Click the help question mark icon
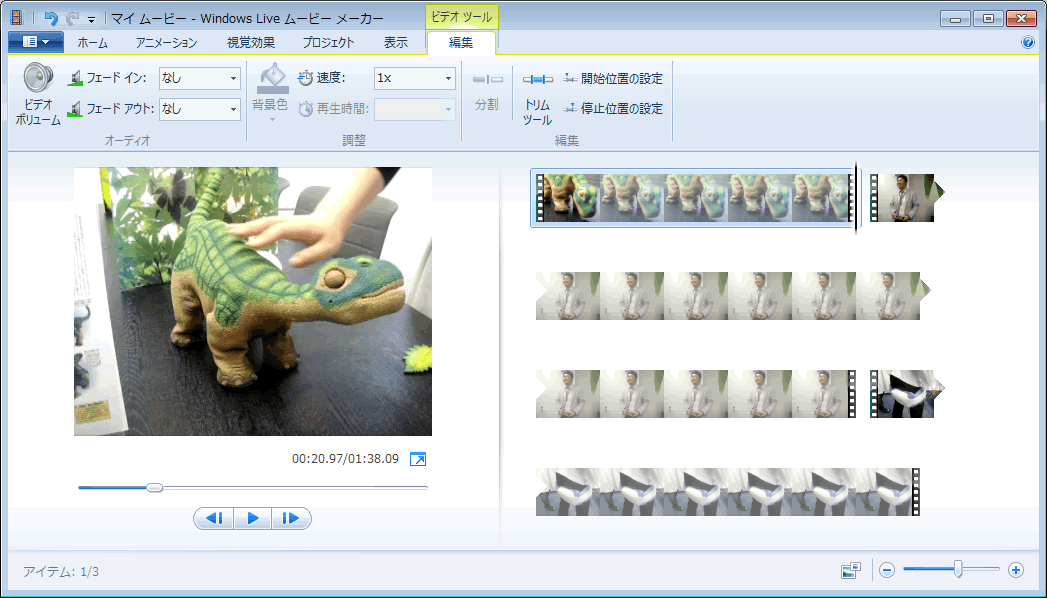This screenshot has width=1047, height=598. (x=1027, y=43)
